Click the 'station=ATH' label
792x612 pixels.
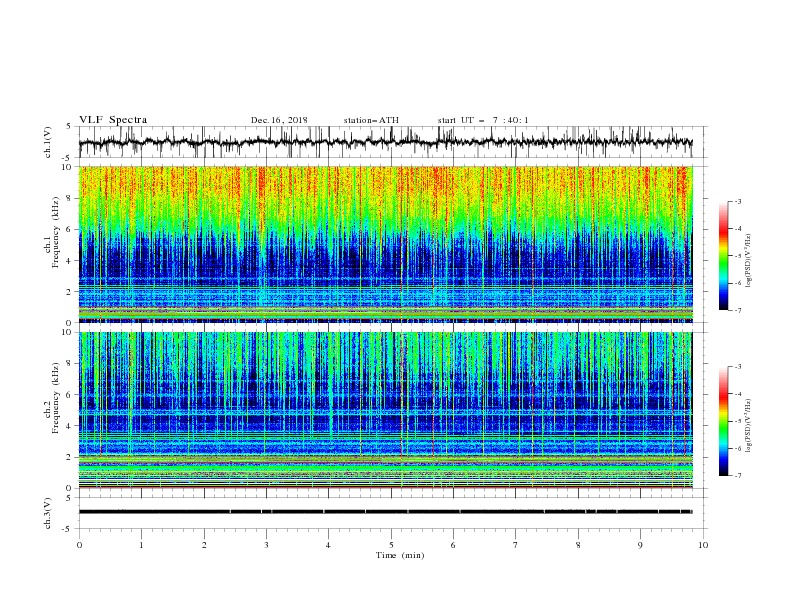371,120
